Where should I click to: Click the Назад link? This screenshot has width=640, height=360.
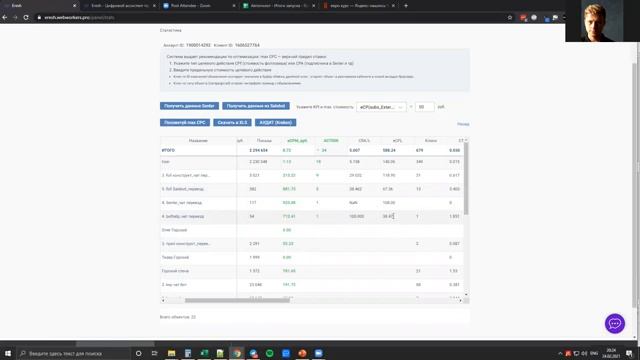click(x=463, y=124)
